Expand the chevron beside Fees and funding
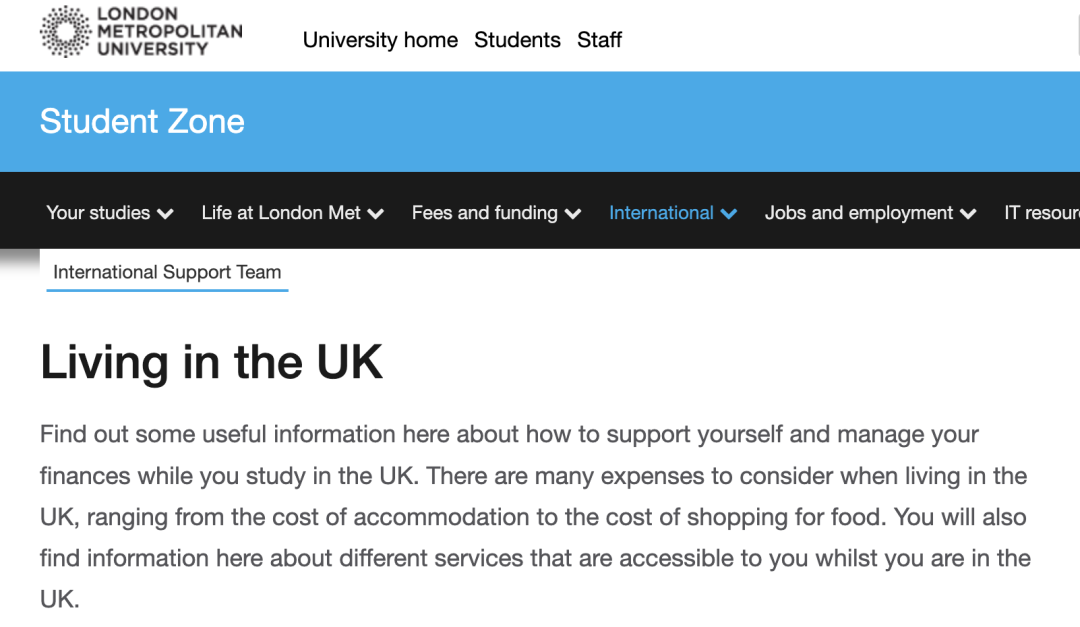The image size is (1080, 627). [x=573, y=214]
